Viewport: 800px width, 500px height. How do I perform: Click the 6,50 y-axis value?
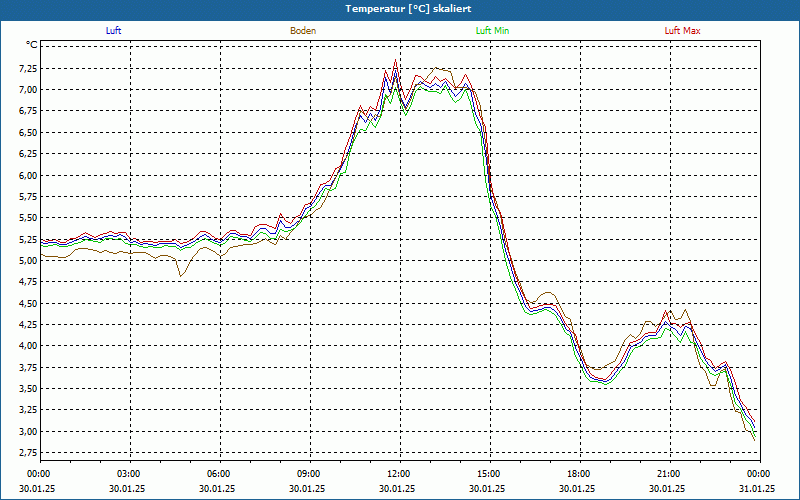pos(28,133)
